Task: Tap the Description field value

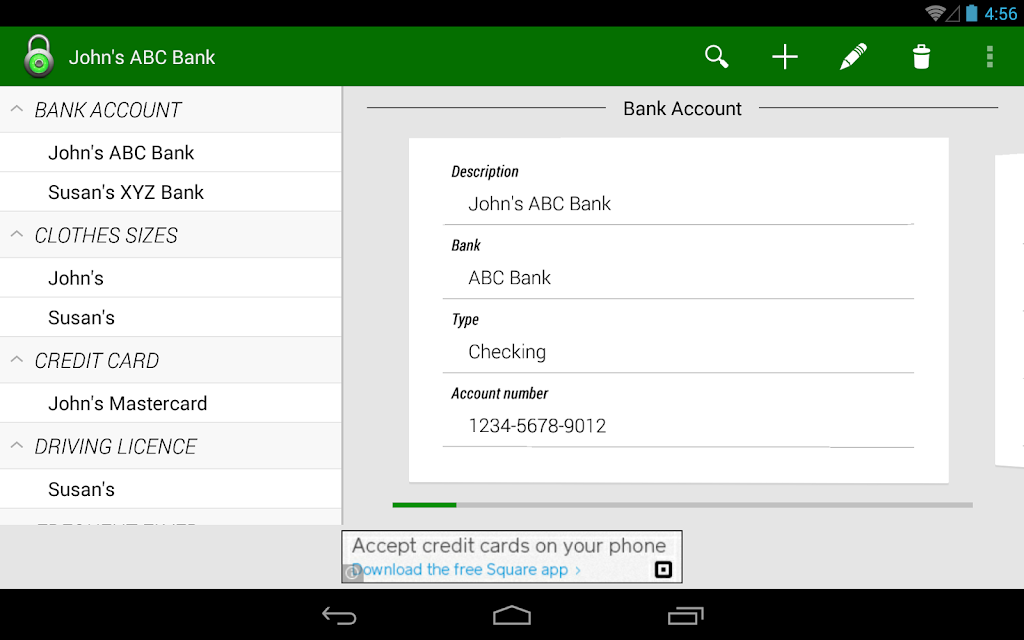Action: point(539,204)
